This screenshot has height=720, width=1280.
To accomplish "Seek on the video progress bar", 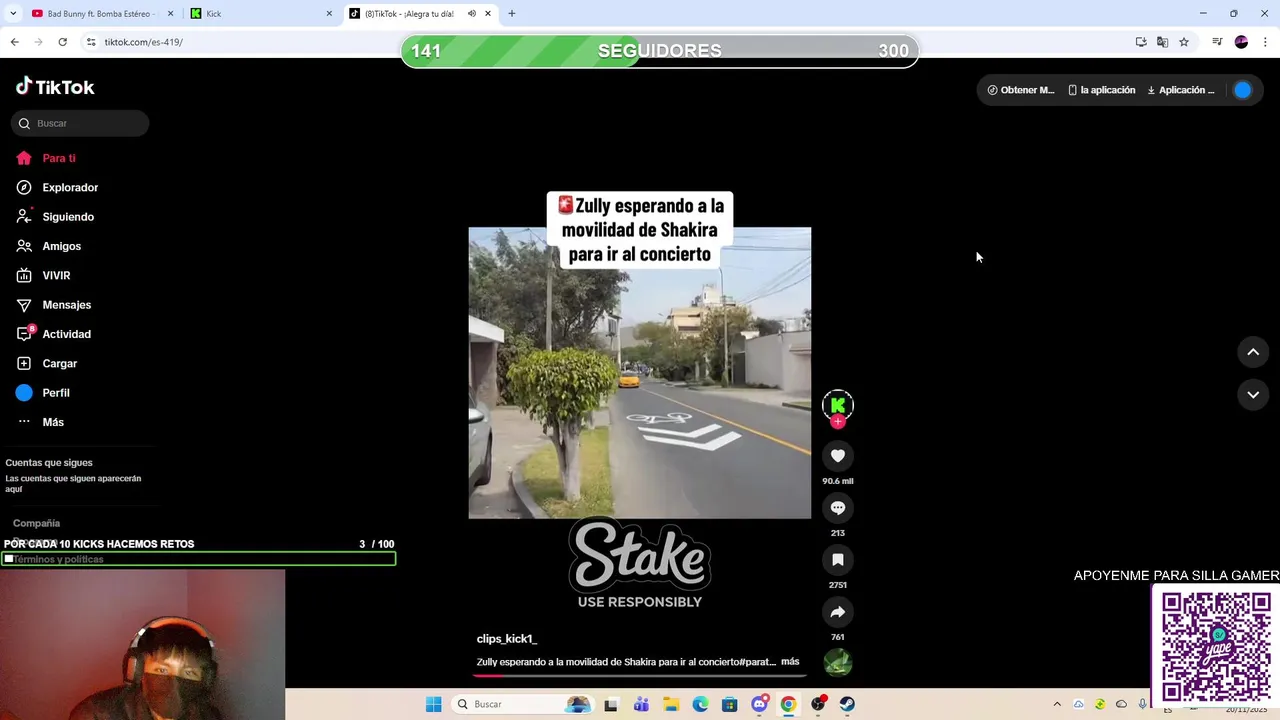I will tap(640, 676).
